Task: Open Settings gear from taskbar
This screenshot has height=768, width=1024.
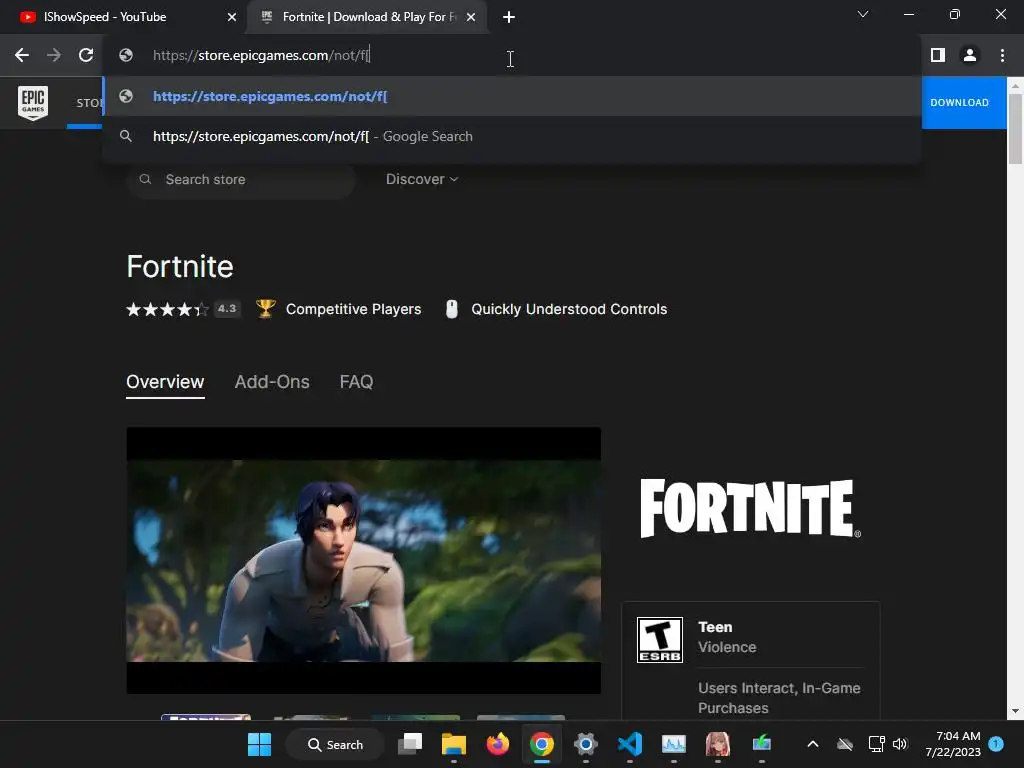Action: click(585, 744)
